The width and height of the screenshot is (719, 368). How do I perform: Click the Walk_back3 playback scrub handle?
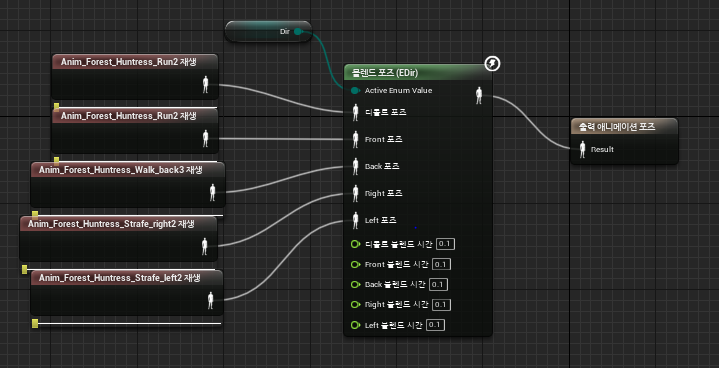(35, 215)
